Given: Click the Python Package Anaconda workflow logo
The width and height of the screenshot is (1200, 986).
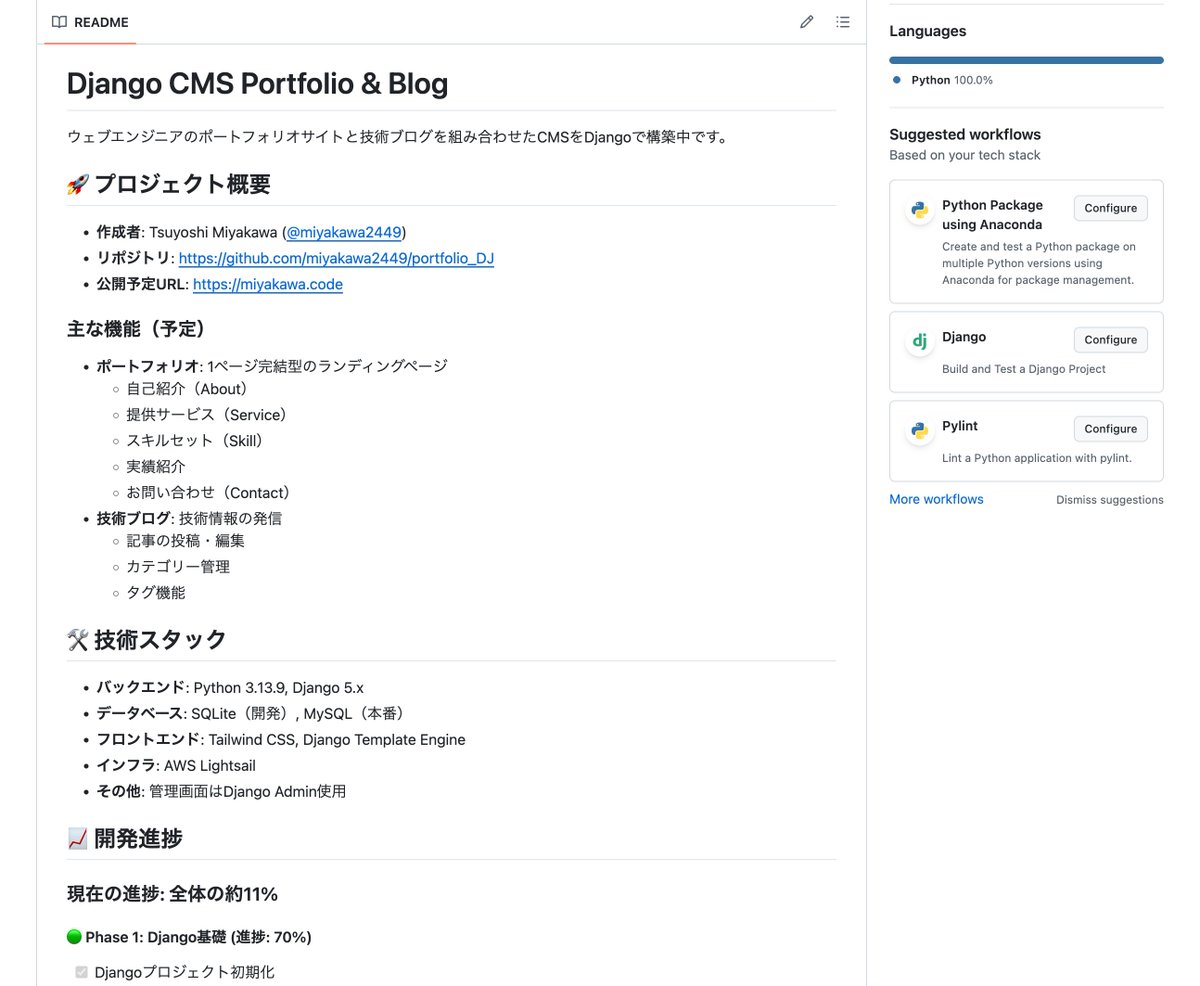Looking at the screenshot, I should click(918, 211).
